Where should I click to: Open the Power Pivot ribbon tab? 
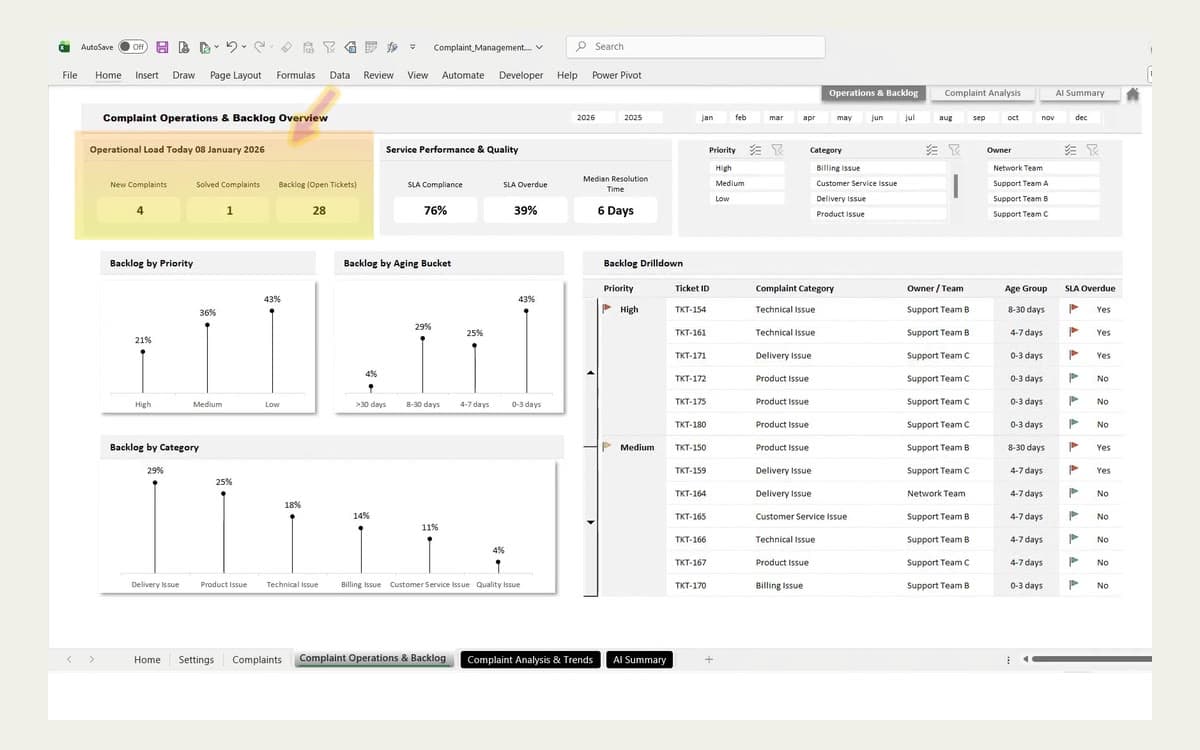617,75
